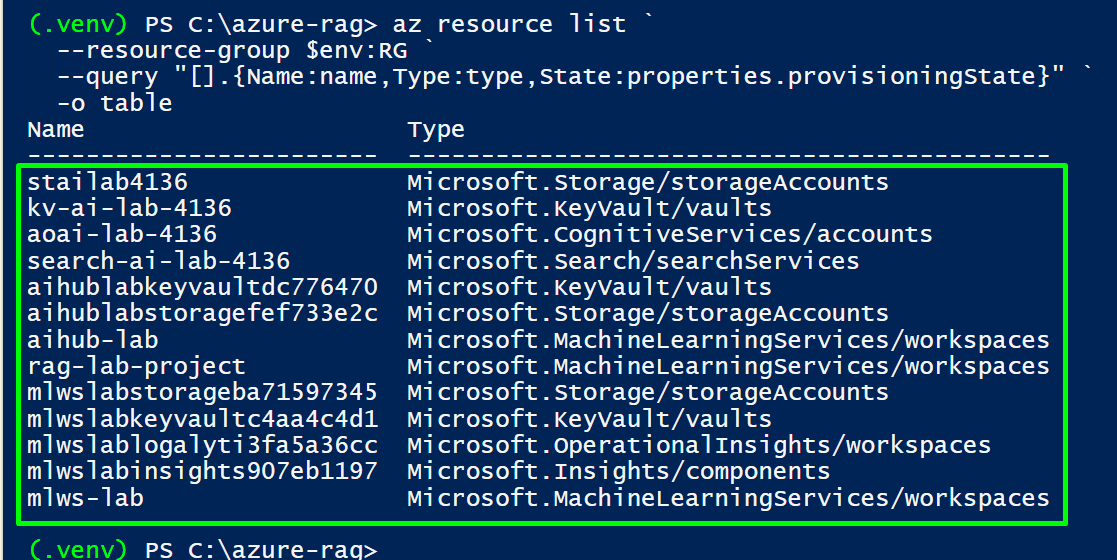
Task: Click the Type column header
Action: pyautogui.click(x=436, y=130)
